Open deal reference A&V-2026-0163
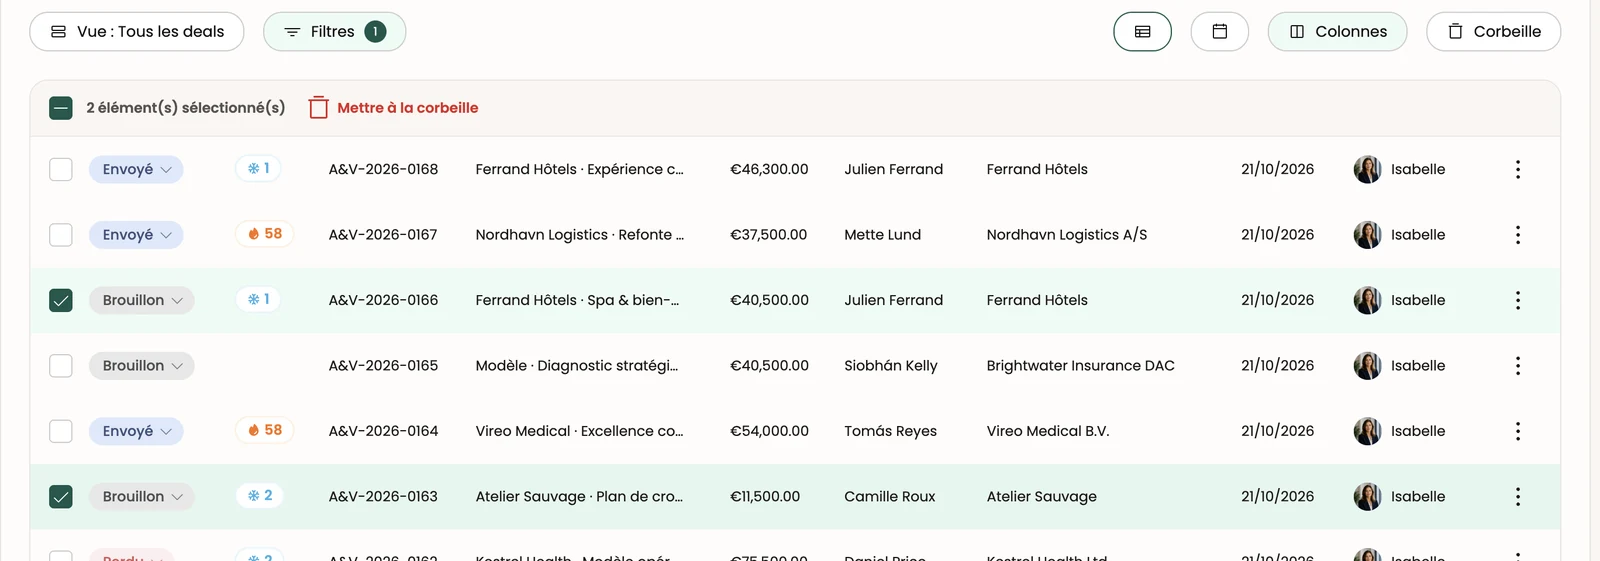The image size is (1600, 561). [383, 497]
